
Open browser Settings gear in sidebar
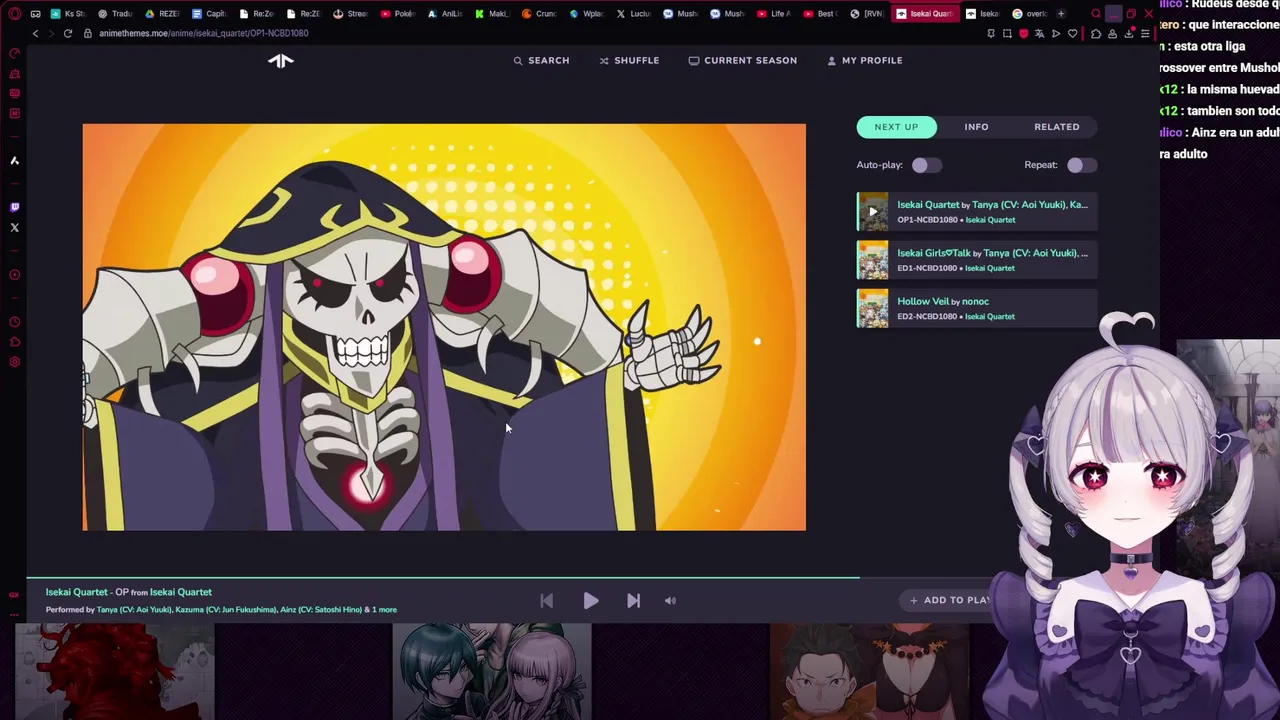[x=14, y=362]
